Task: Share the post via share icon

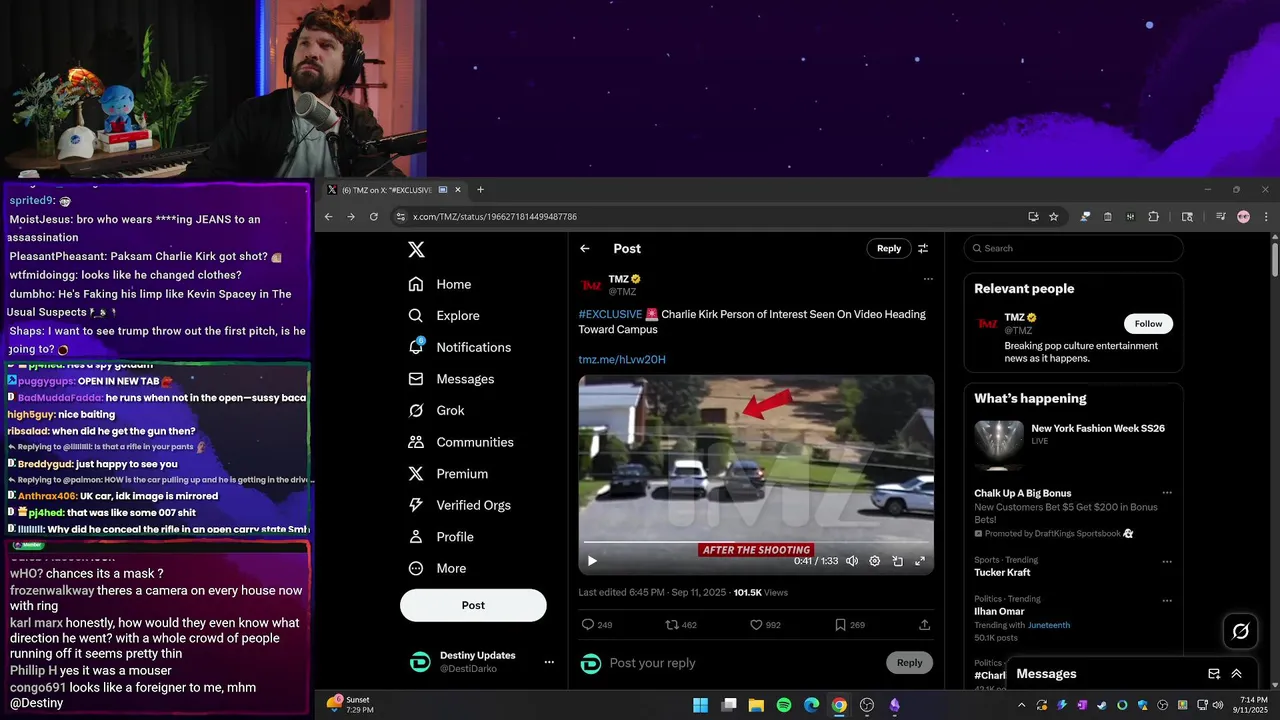Action: (x=925, y=625)
